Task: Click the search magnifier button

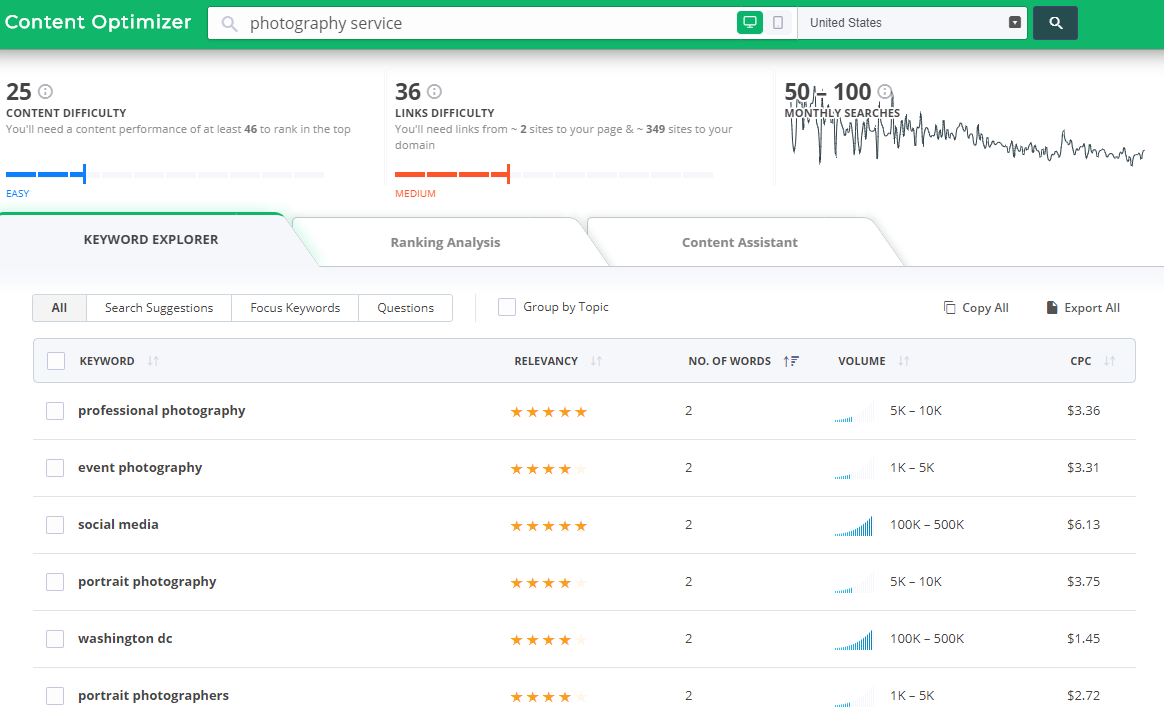Action: click(x=1055, y=21)
